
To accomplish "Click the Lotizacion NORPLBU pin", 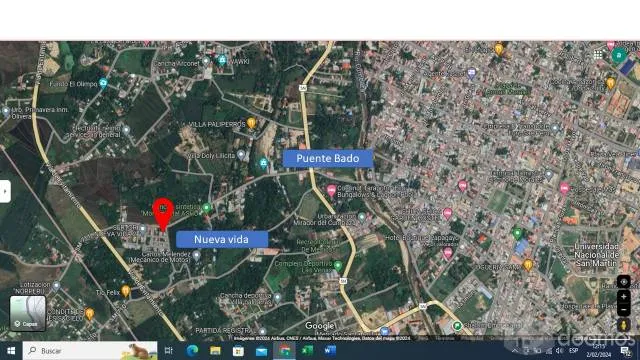I will 56,286.
